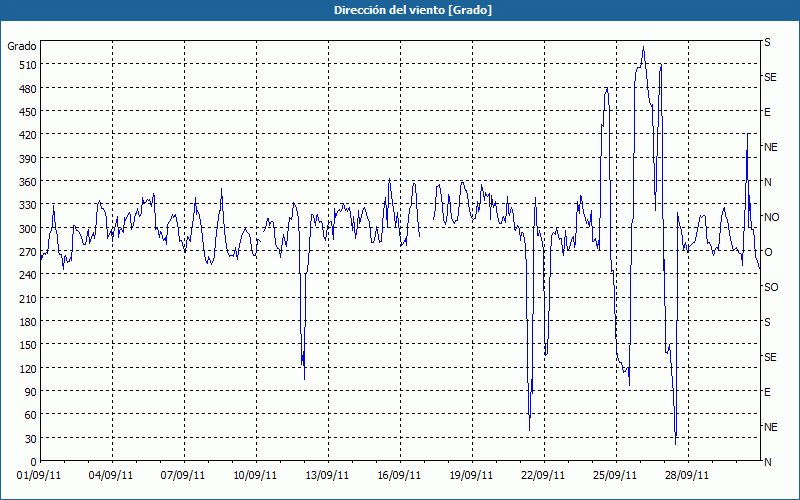Select the 16/09/11 date label
Screen dimensions: 800x500
pyautogui.click(x=399, y=475)
